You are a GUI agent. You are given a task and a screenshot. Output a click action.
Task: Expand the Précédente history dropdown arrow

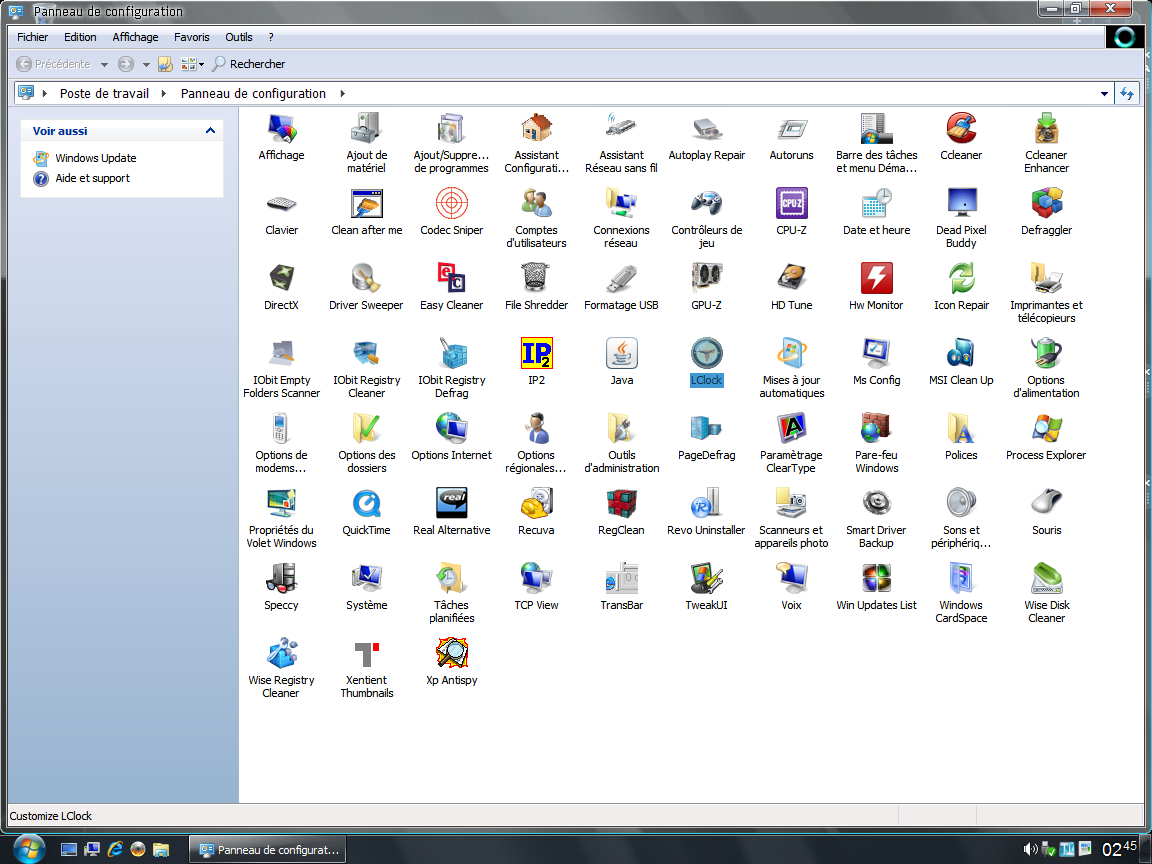click(x=104, y=65)
